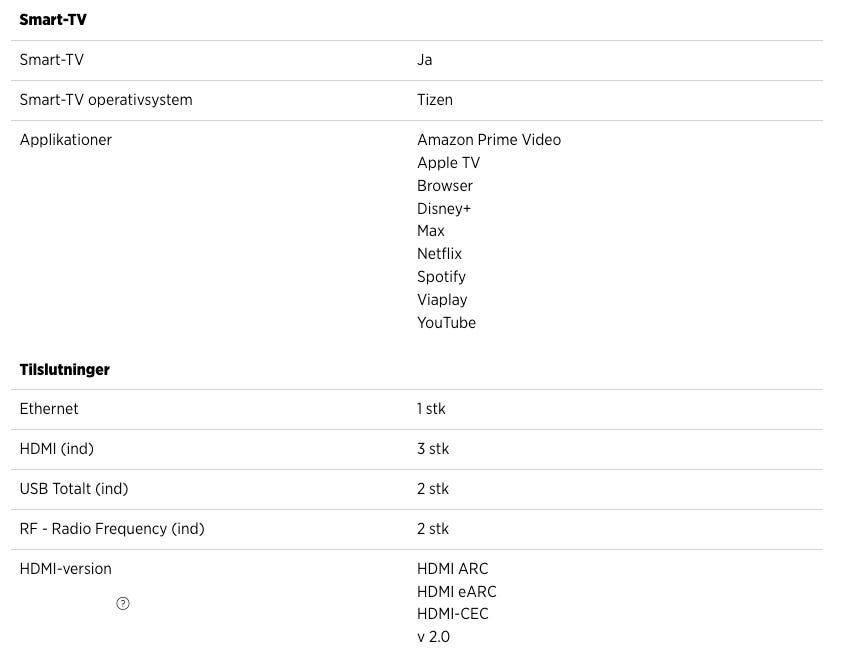This screenshot has width=847, height=663.
Task: Click Viaplay in the applications list
Action: pyautogui.click(x=442, y=300)
